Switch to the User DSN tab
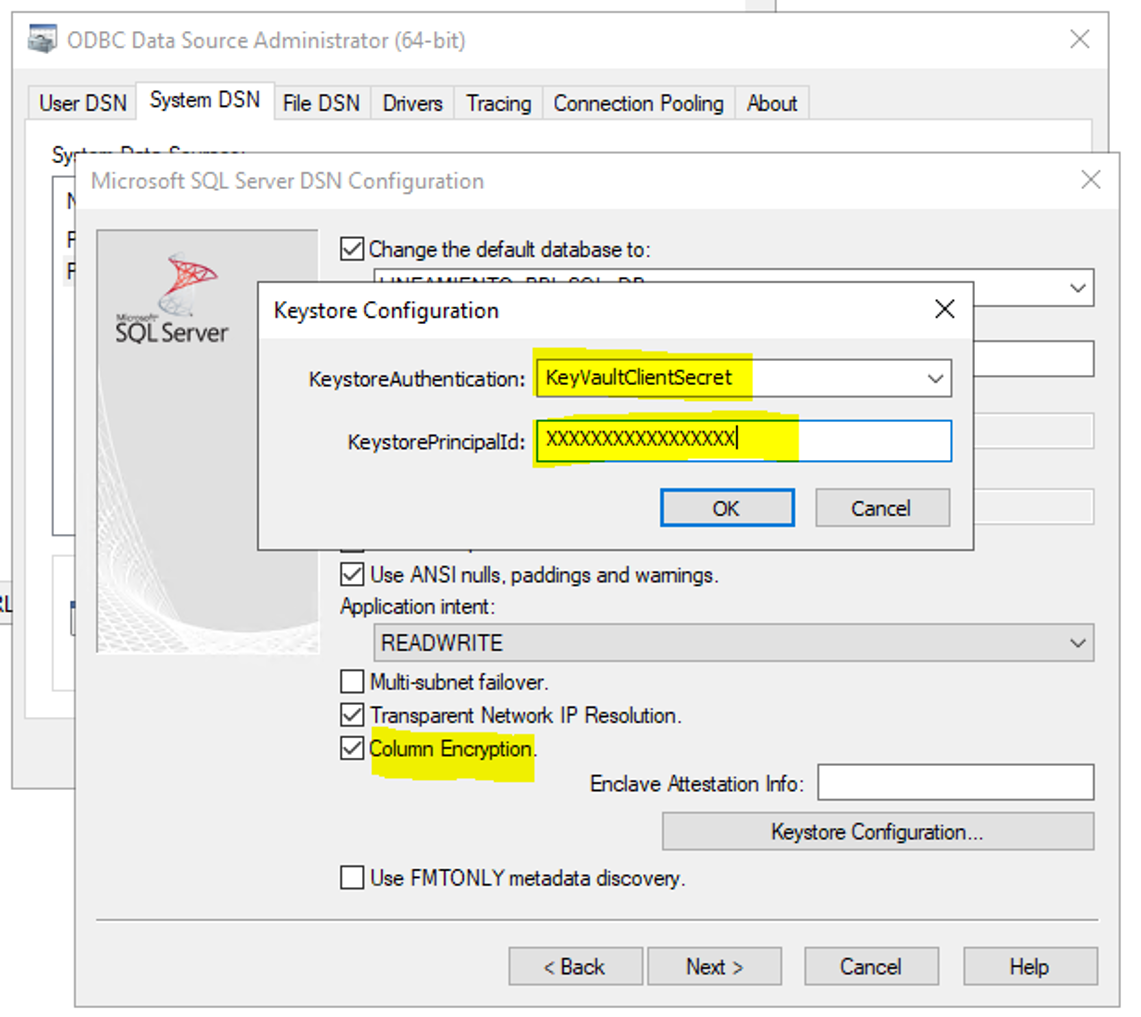Viewport: 1141px width, 1017px height. click(x=83, y=103)
